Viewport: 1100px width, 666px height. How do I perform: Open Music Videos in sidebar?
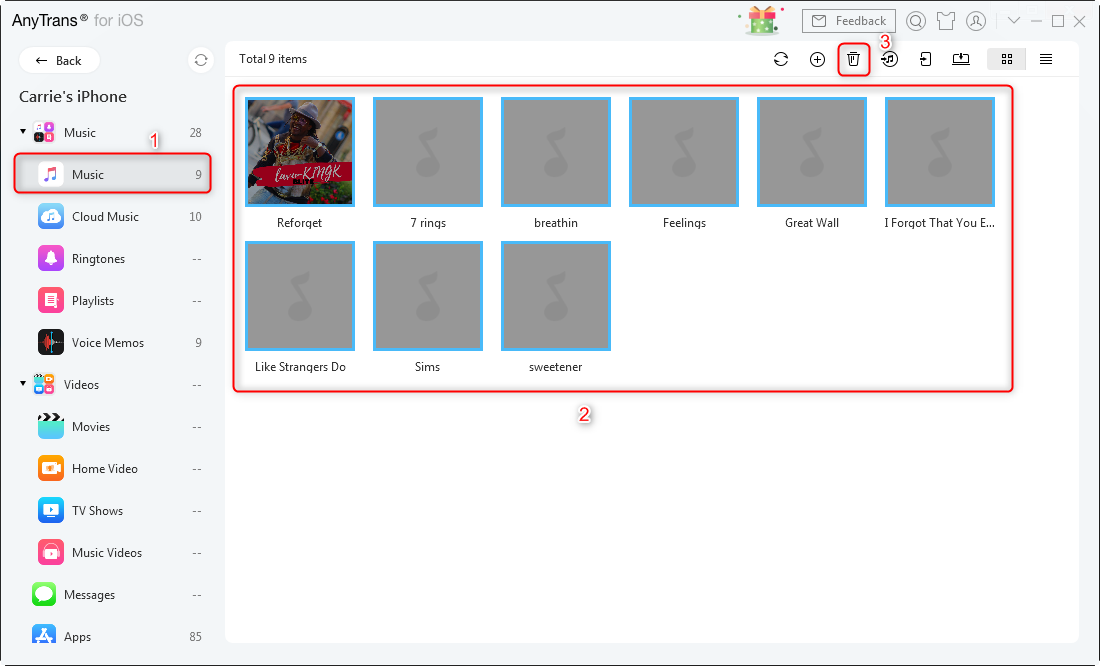pyautogui.click(x=112, y=553)
